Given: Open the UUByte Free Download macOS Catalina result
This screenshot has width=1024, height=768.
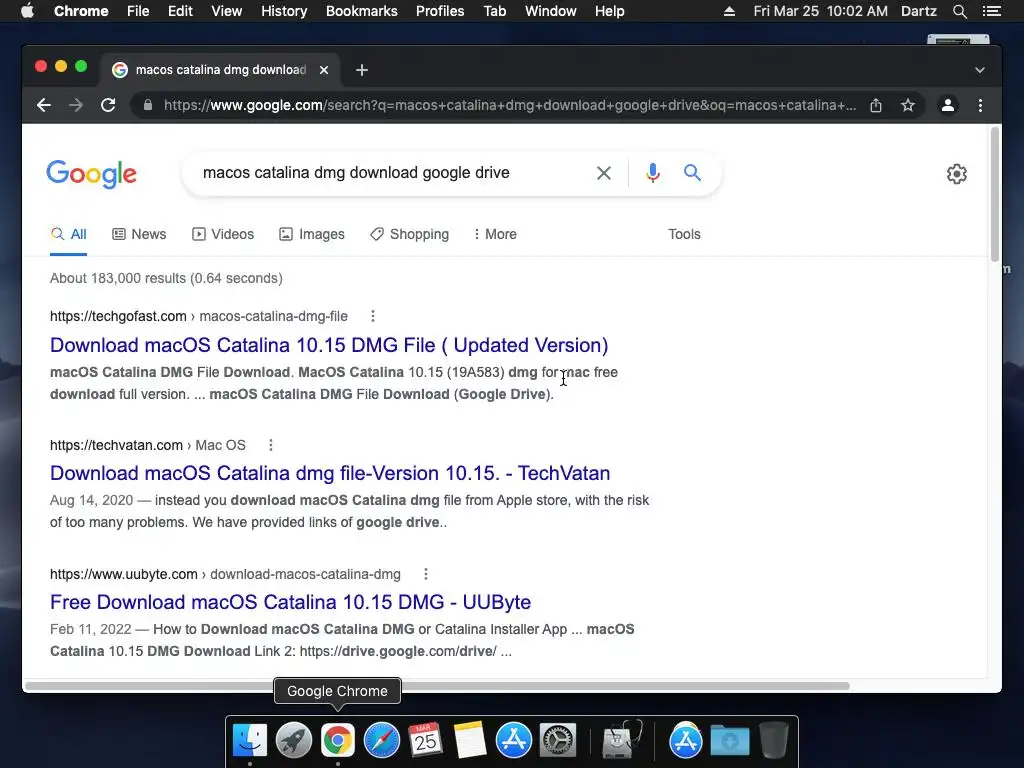Looking at the screenshot, I should point(291,601).
